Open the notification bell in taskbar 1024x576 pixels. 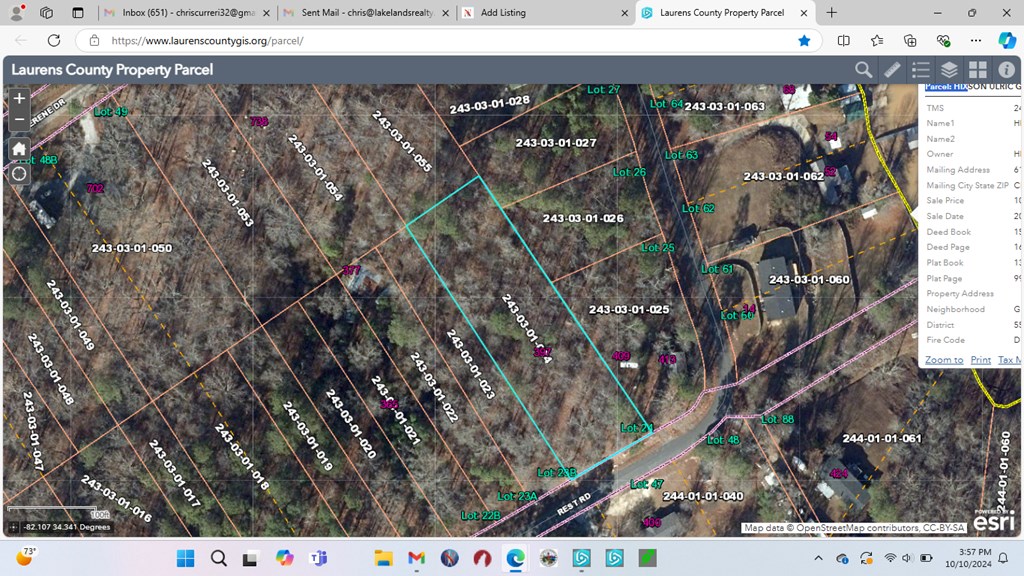click(1003, 558)
